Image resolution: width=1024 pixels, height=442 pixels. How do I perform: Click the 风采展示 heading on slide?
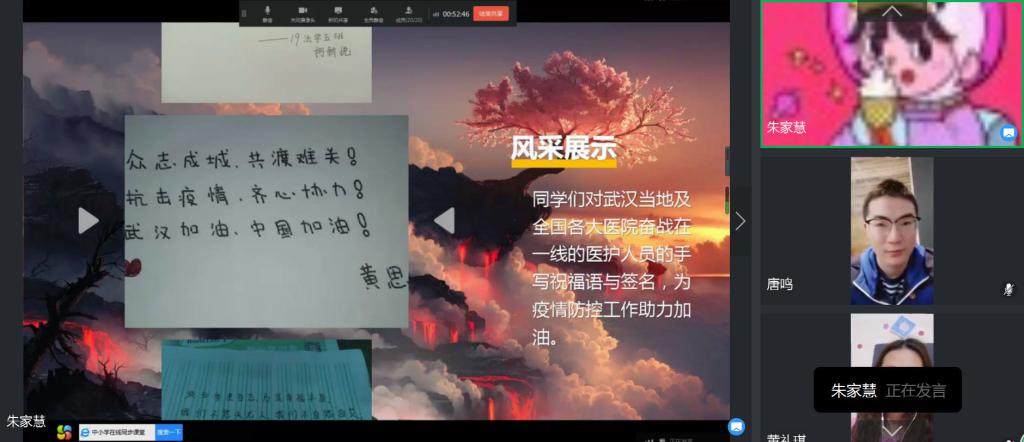click(x=563, y=149)
